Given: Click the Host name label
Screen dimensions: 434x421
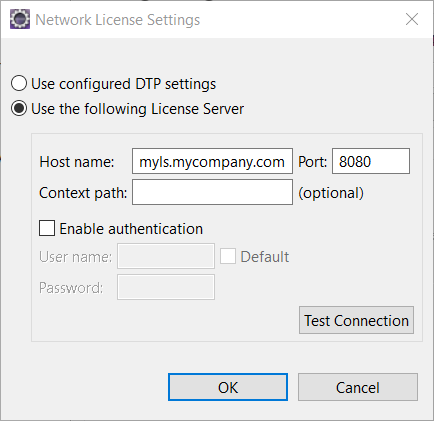Looking at the screenshot, I should pos(77,162).
